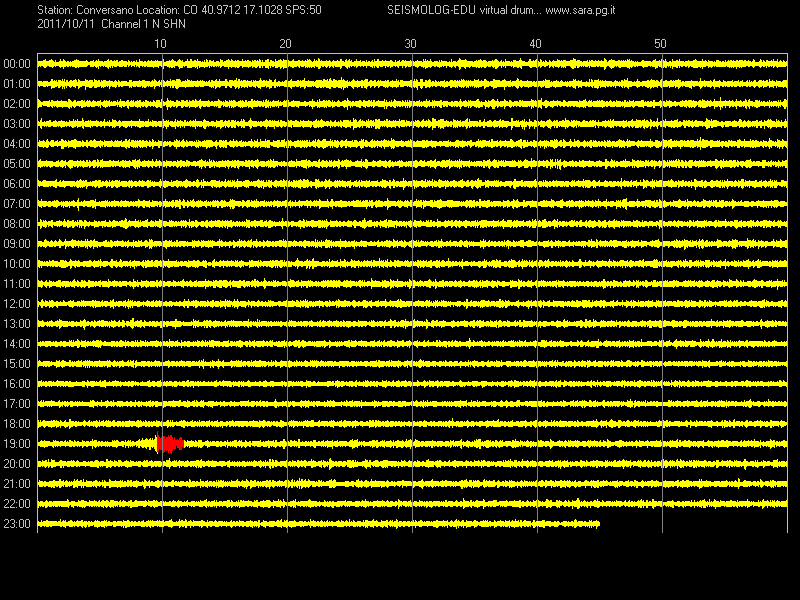Screen dimensions: 800x600
Task: Select the 06:00 hour label
Action: point(17,184)
